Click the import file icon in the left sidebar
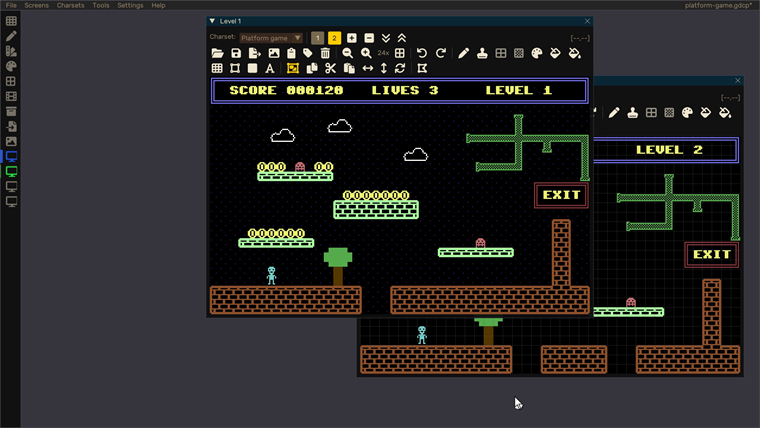 pyautogui.click(x=11, y=126)
